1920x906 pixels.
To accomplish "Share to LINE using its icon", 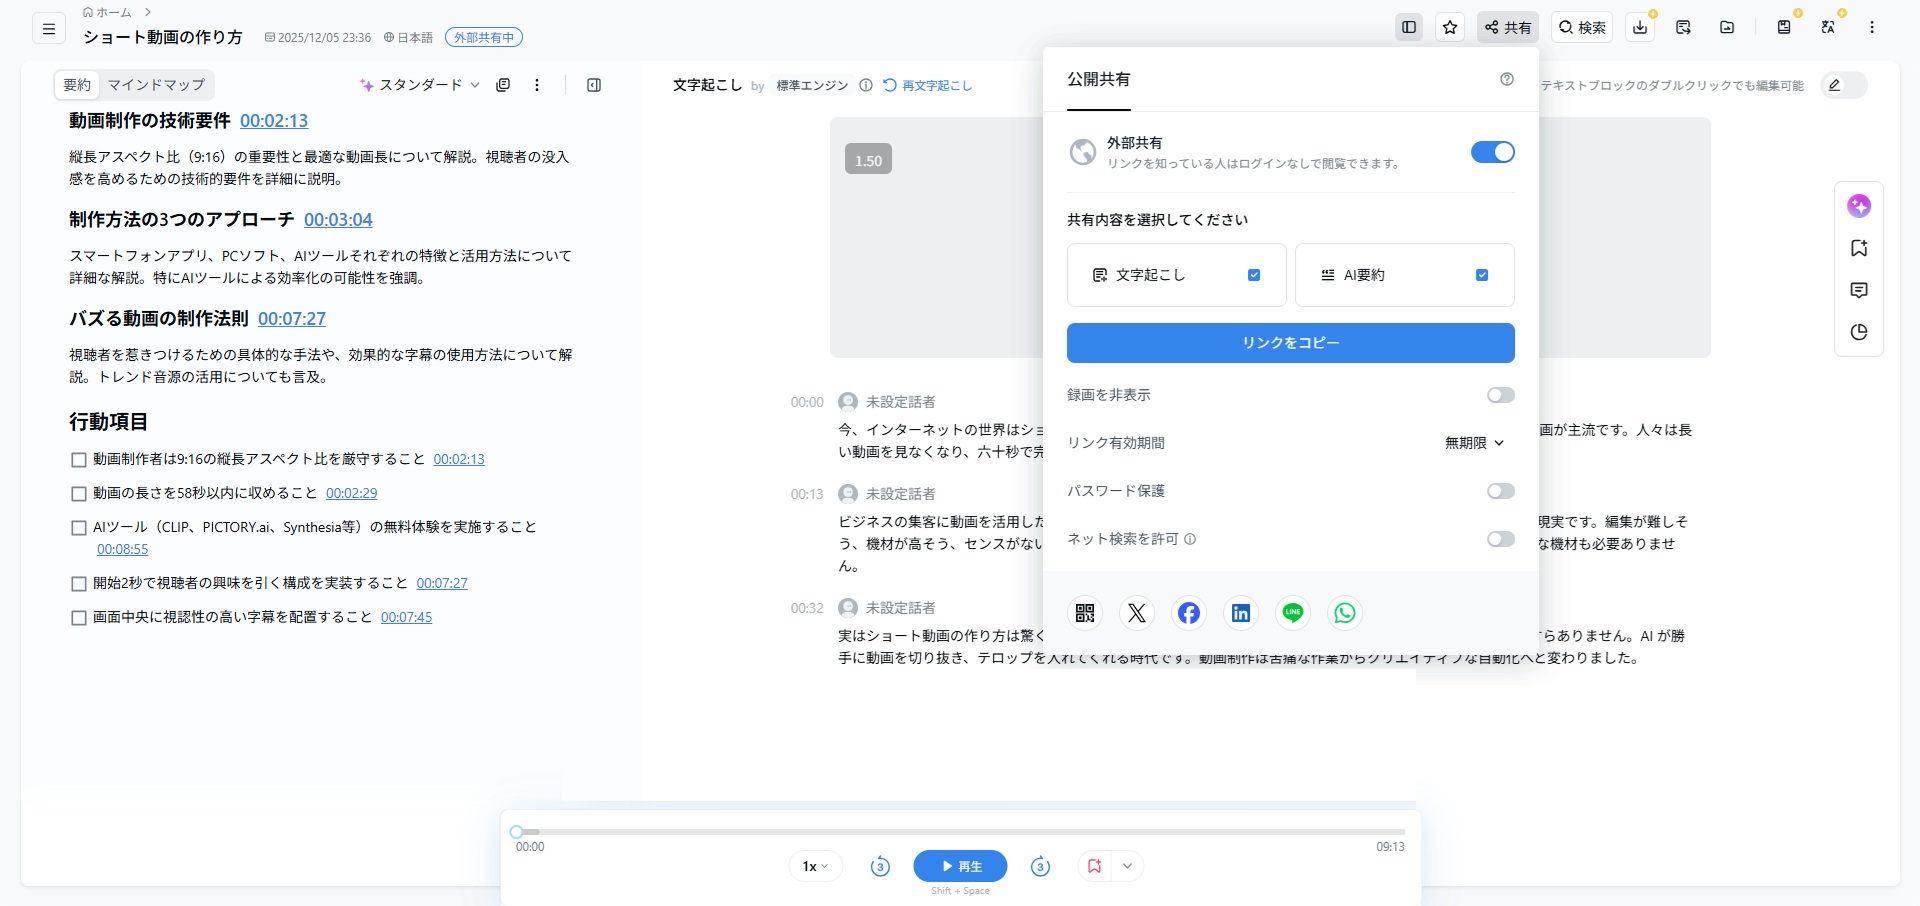I will [1293, 613].
